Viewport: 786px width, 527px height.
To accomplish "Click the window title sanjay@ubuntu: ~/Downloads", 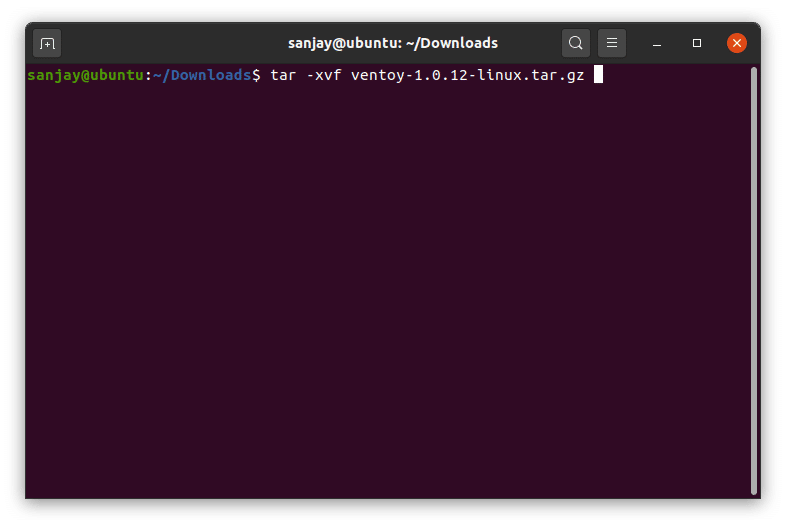I will 393,43.
